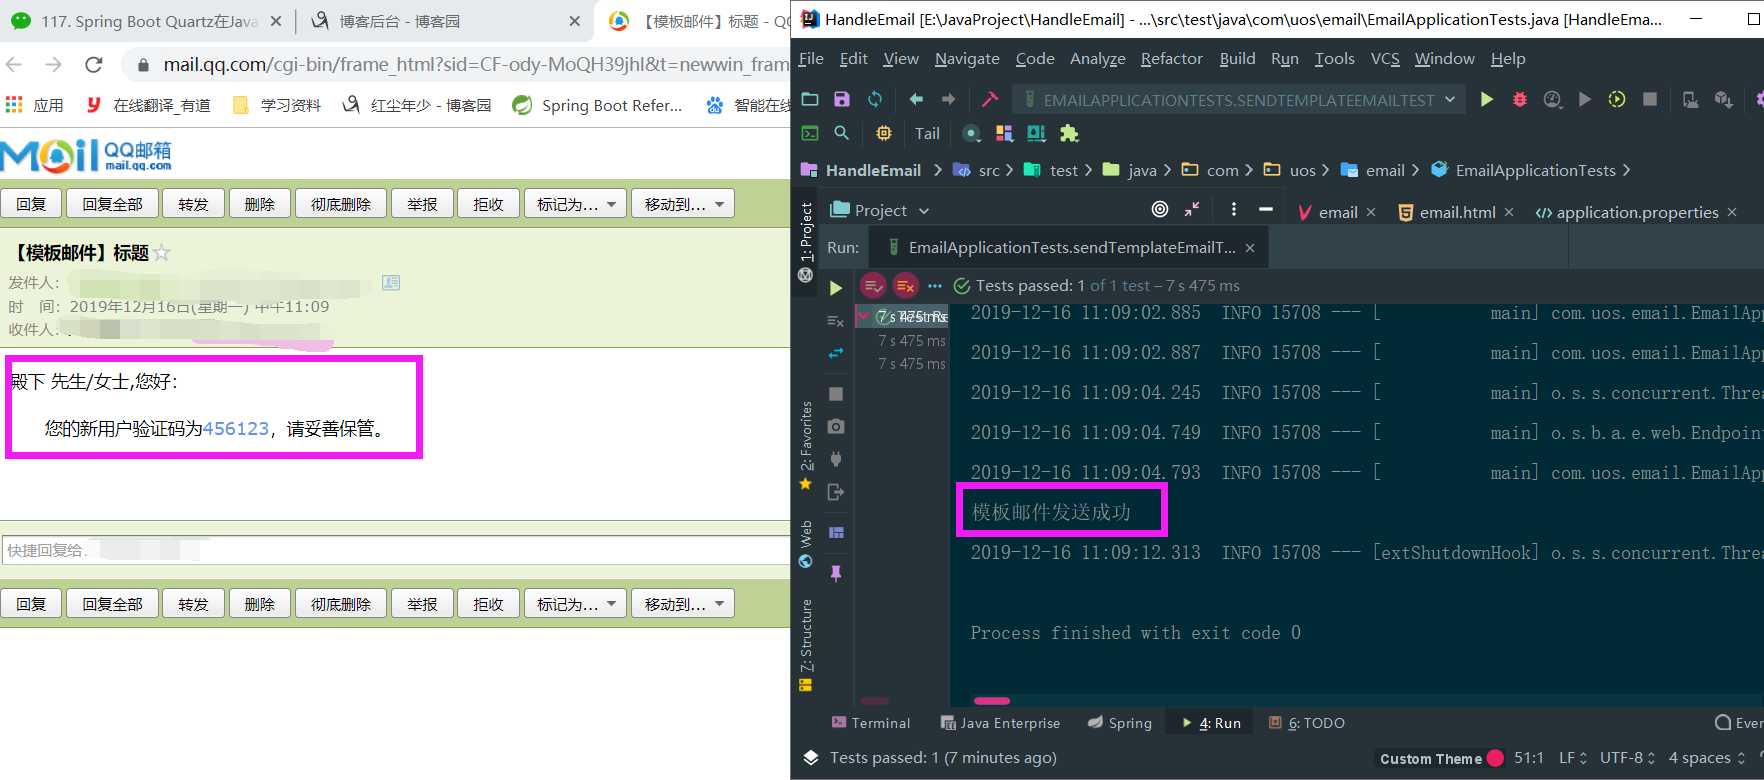Open the Refactor menu
Viewport: 1764px width, 780px height.
[x=1172, y=59]
